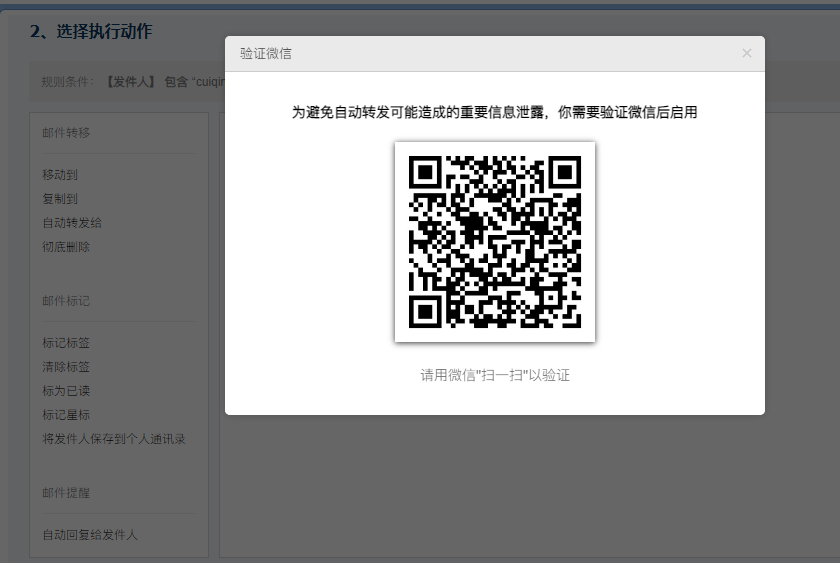Select 复制到 action
Screen dimensions: 840x563
click(60, 199)
